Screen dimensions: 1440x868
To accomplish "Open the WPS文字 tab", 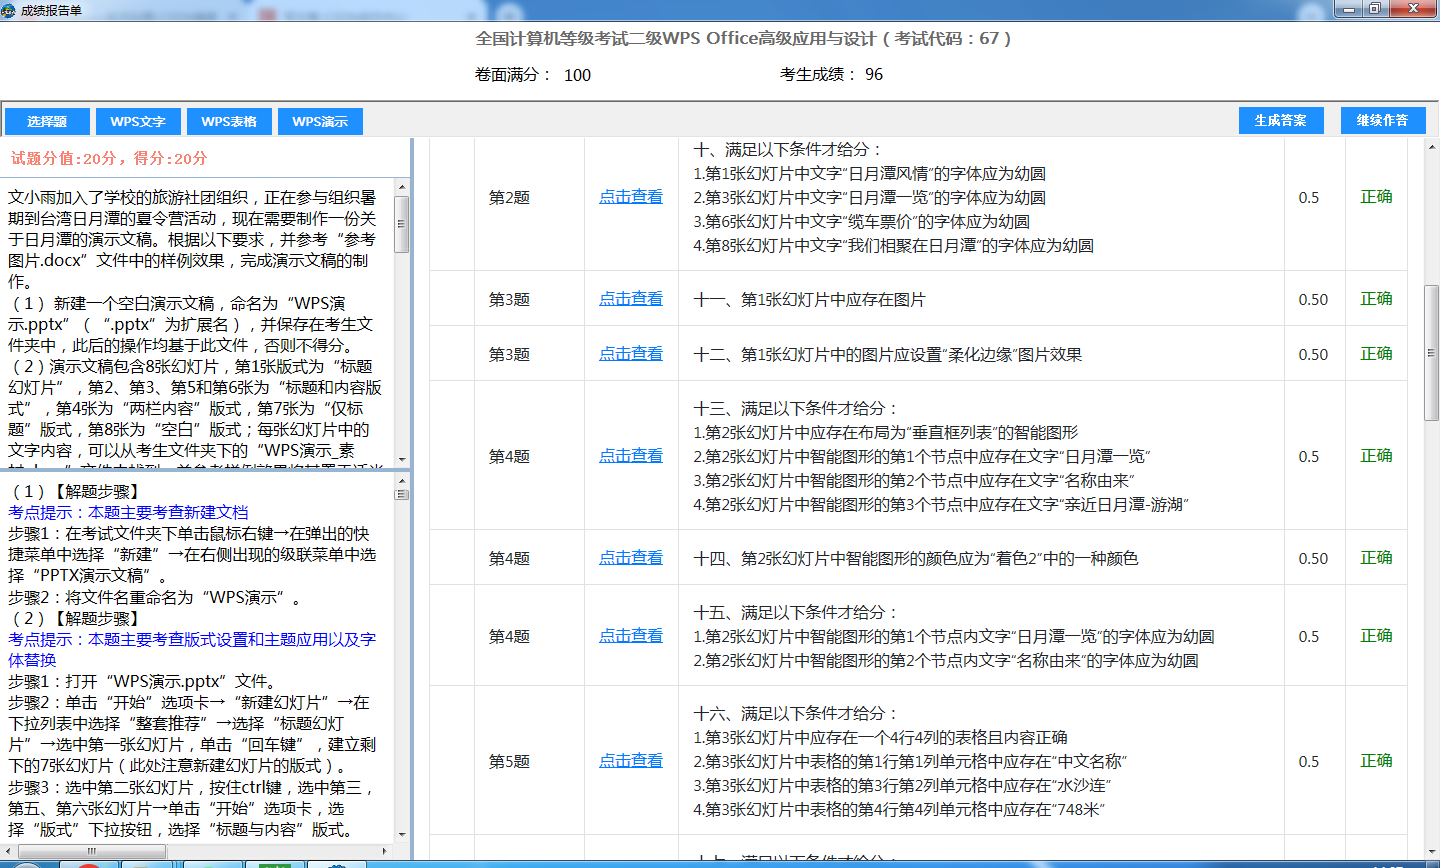I will [138, 121].
